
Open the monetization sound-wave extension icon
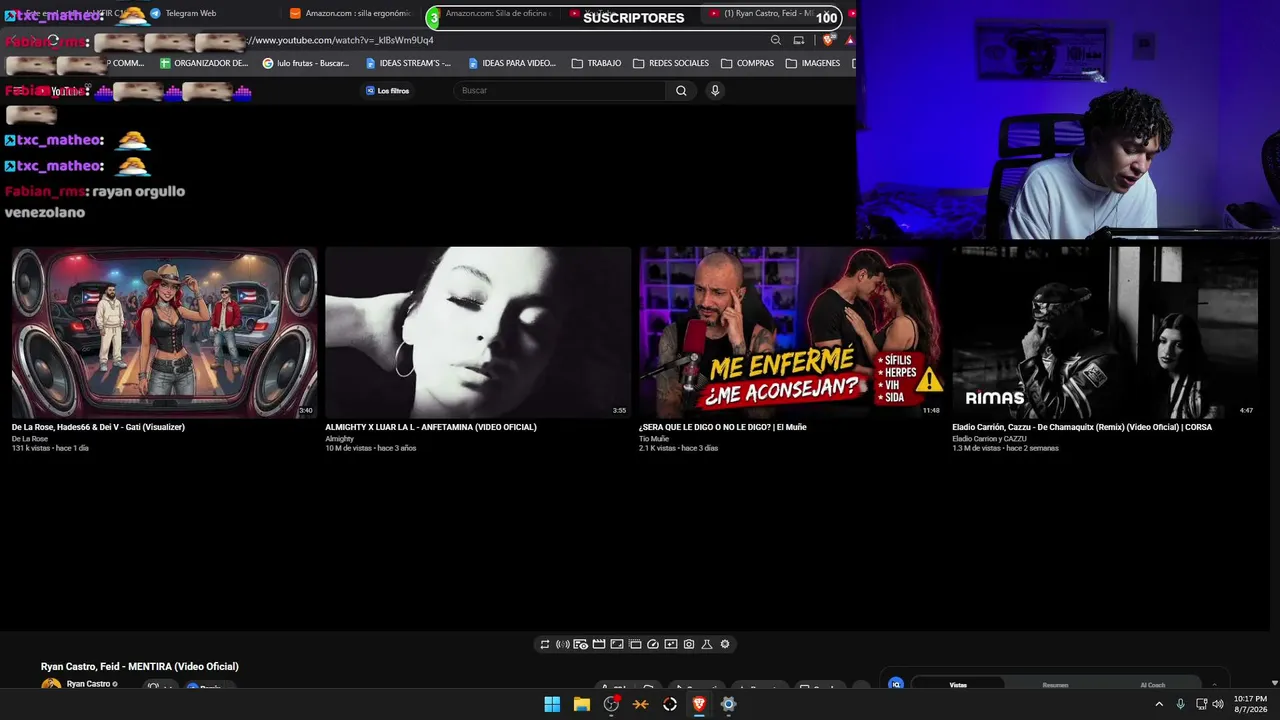tap(563, 645)
